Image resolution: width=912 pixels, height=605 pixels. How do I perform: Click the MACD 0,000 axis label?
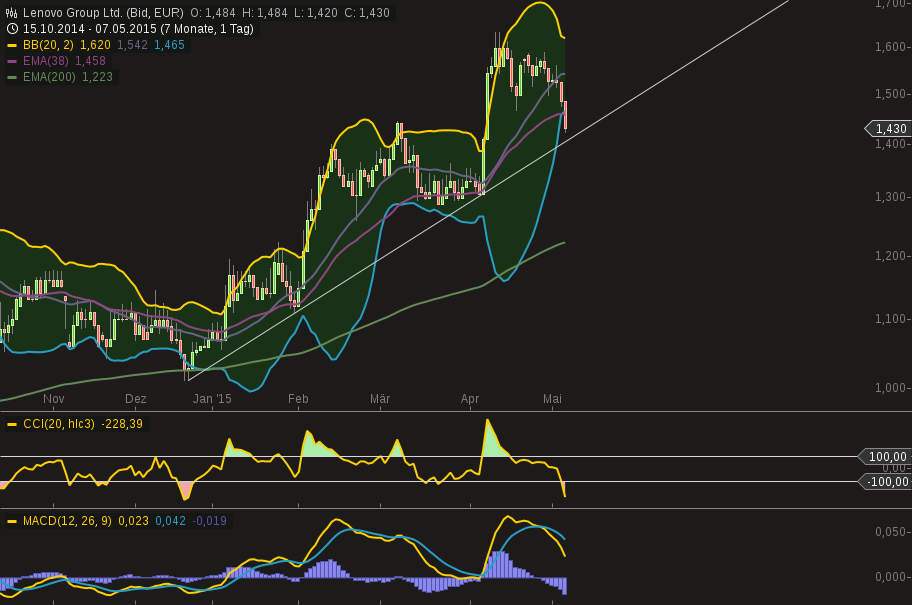pyautogui.click(x=890, y=577)
